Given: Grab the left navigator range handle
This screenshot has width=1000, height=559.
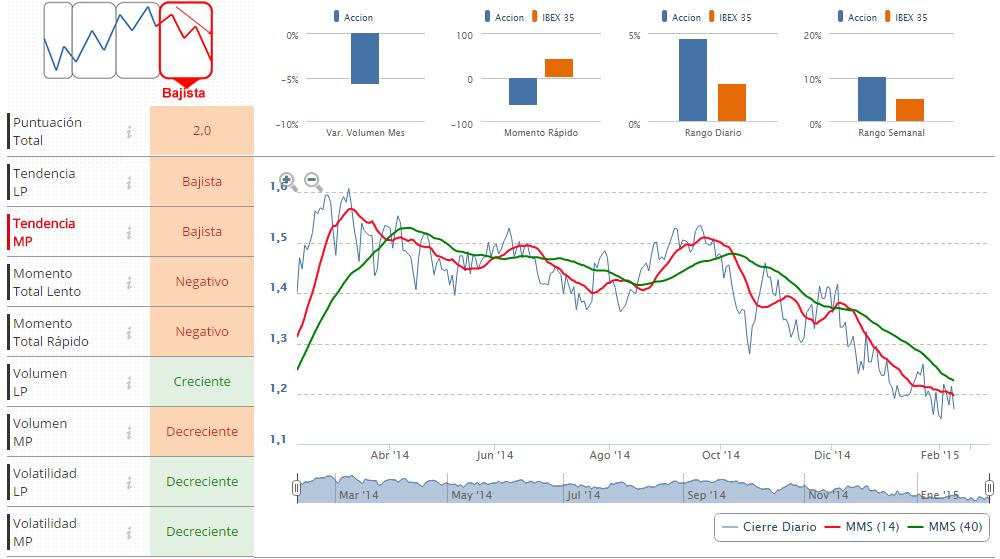Looking at the screenshot, I should tap(297, 488).
